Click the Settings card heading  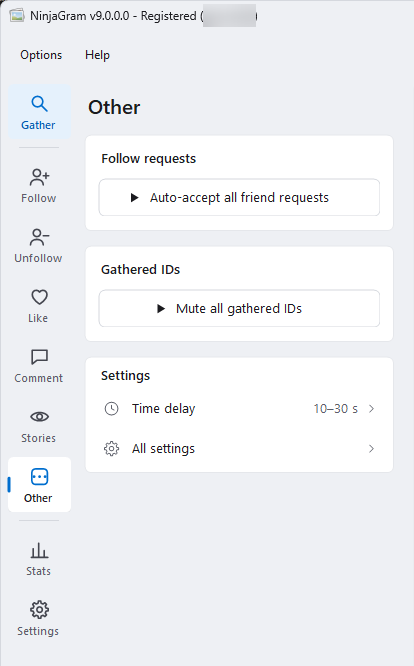click(125, 376)
